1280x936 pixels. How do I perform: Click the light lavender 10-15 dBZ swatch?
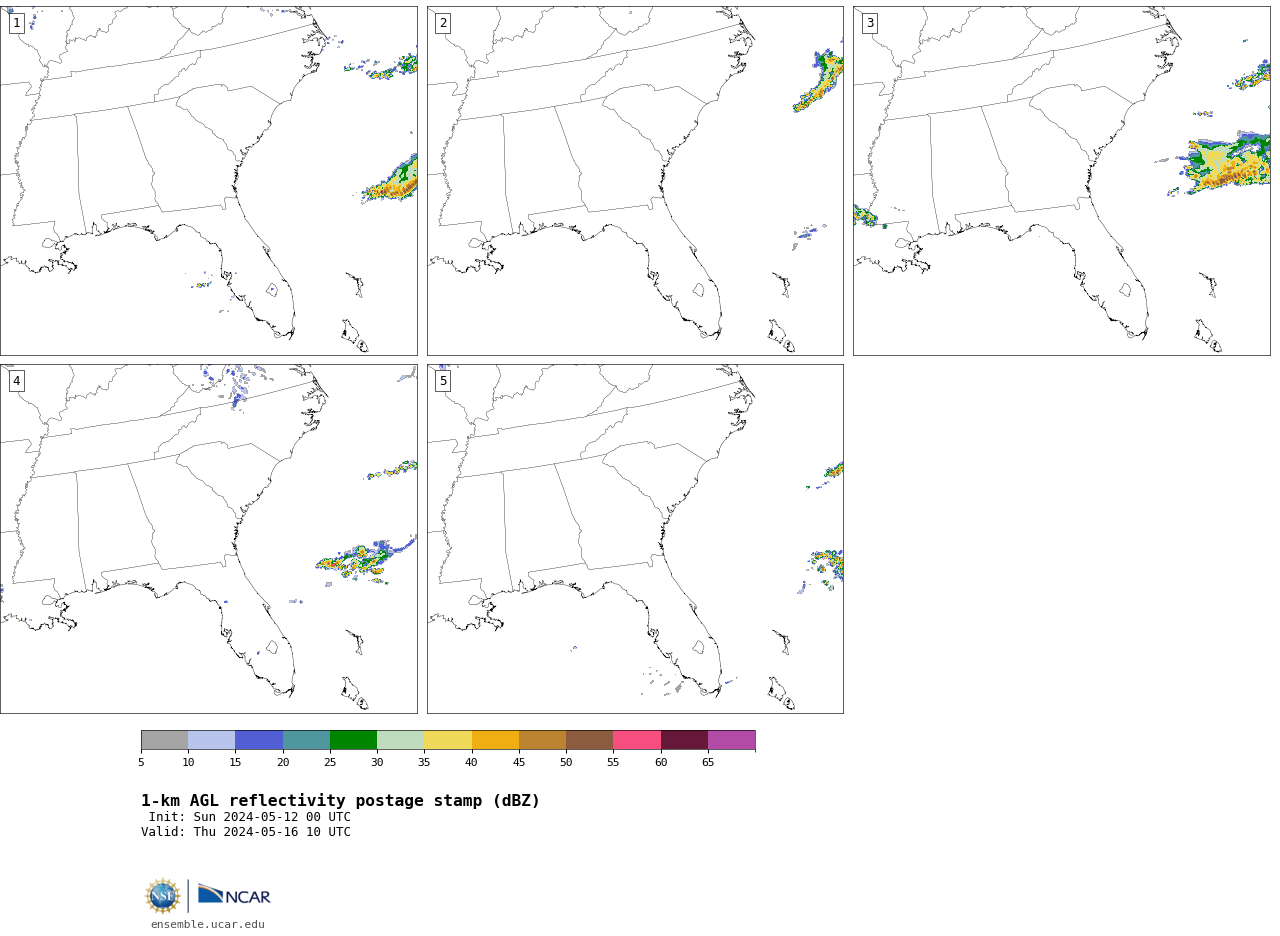(211, 740)
